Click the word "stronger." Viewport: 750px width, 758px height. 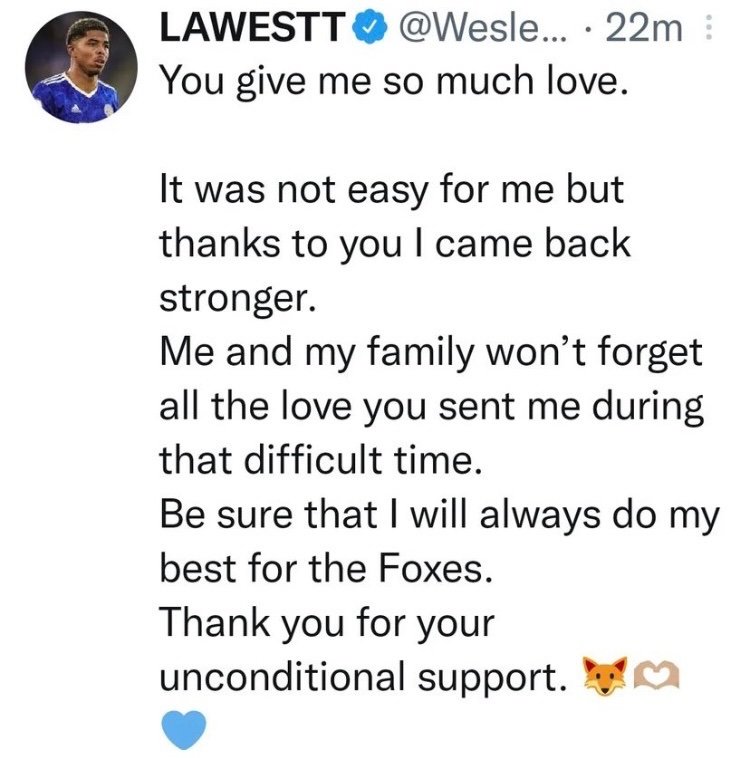point(238,299)
